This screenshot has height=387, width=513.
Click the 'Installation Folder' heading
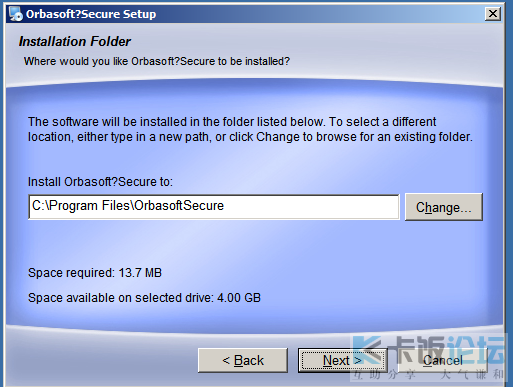[x=75, y=42]
